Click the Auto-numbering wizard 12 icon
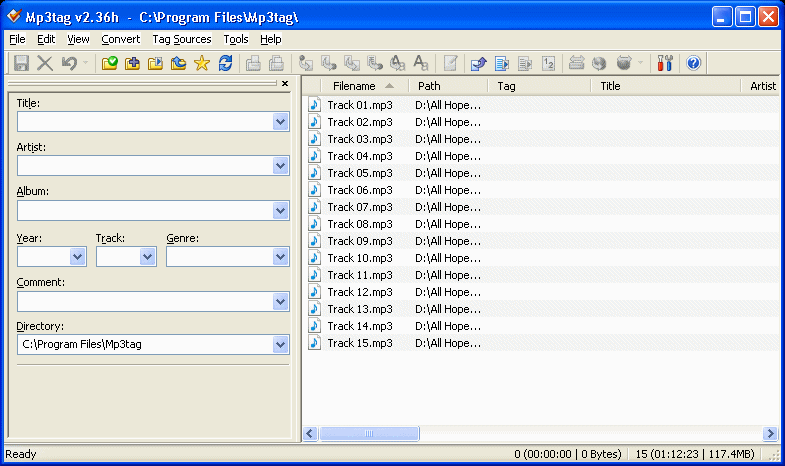785x466 pixels. click(549, 63)
